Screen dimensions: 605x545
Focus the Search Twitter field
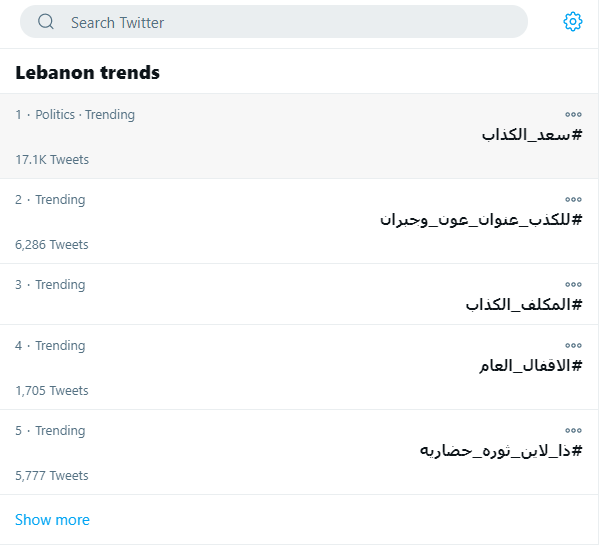tap(274, 22)
